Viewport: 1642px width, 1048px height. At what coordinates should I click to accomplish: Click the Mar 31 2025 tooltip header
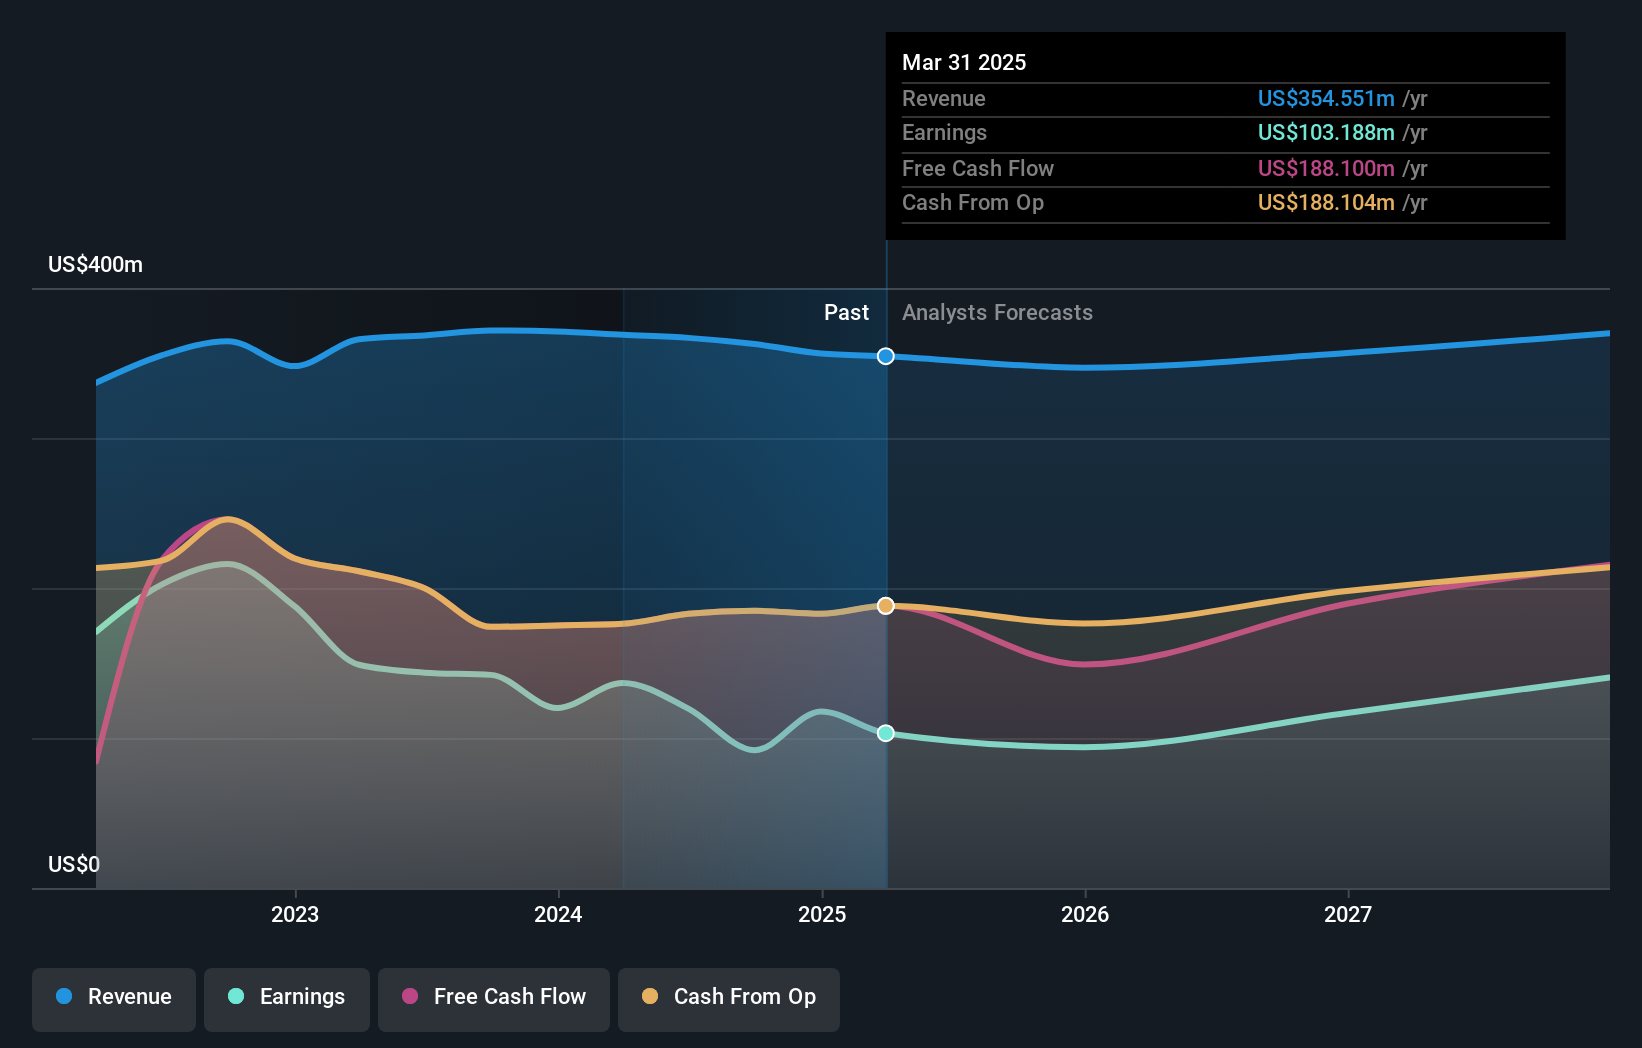pos(964,62)
